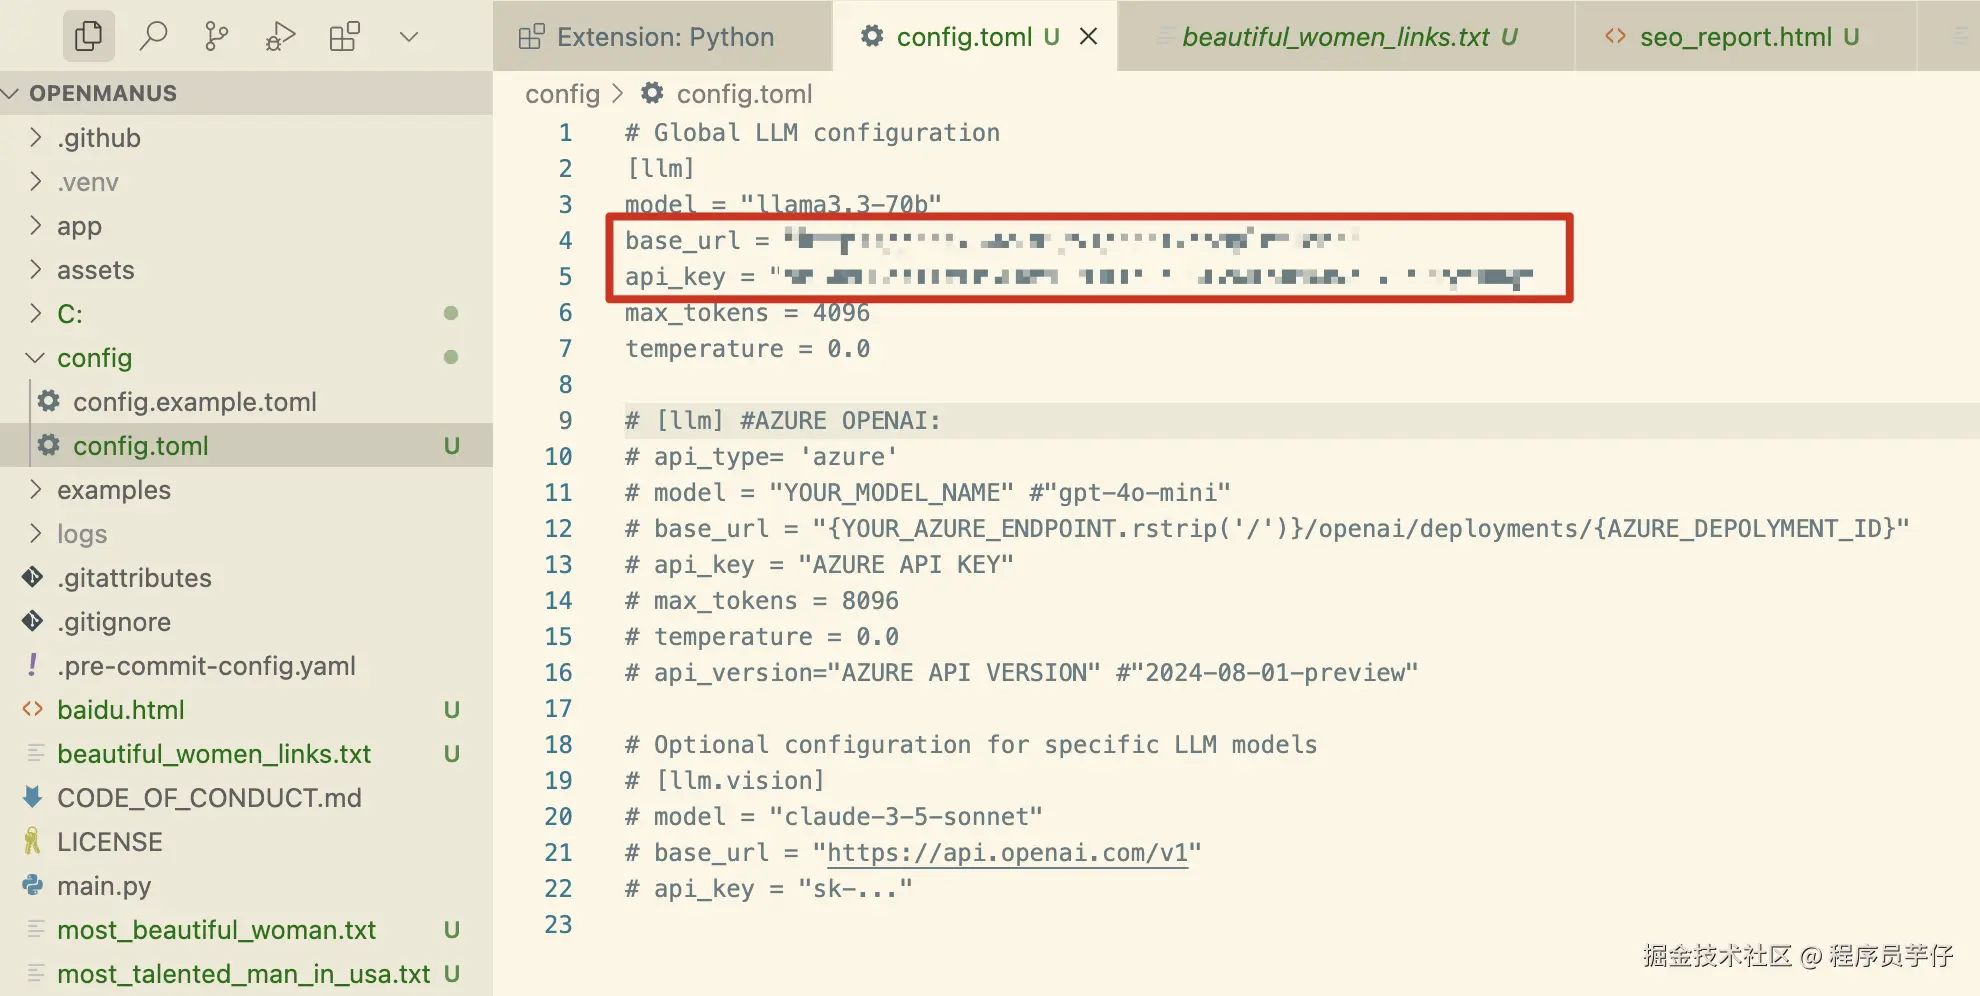Click the YAML exclamation icon of .pre-commit-config.yaml

click(33, 665)
